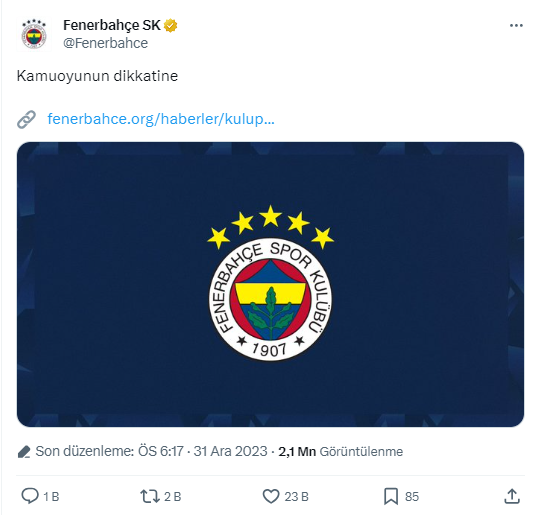
Task: Open the three-dot more options menu
Action: pos(516,25)
